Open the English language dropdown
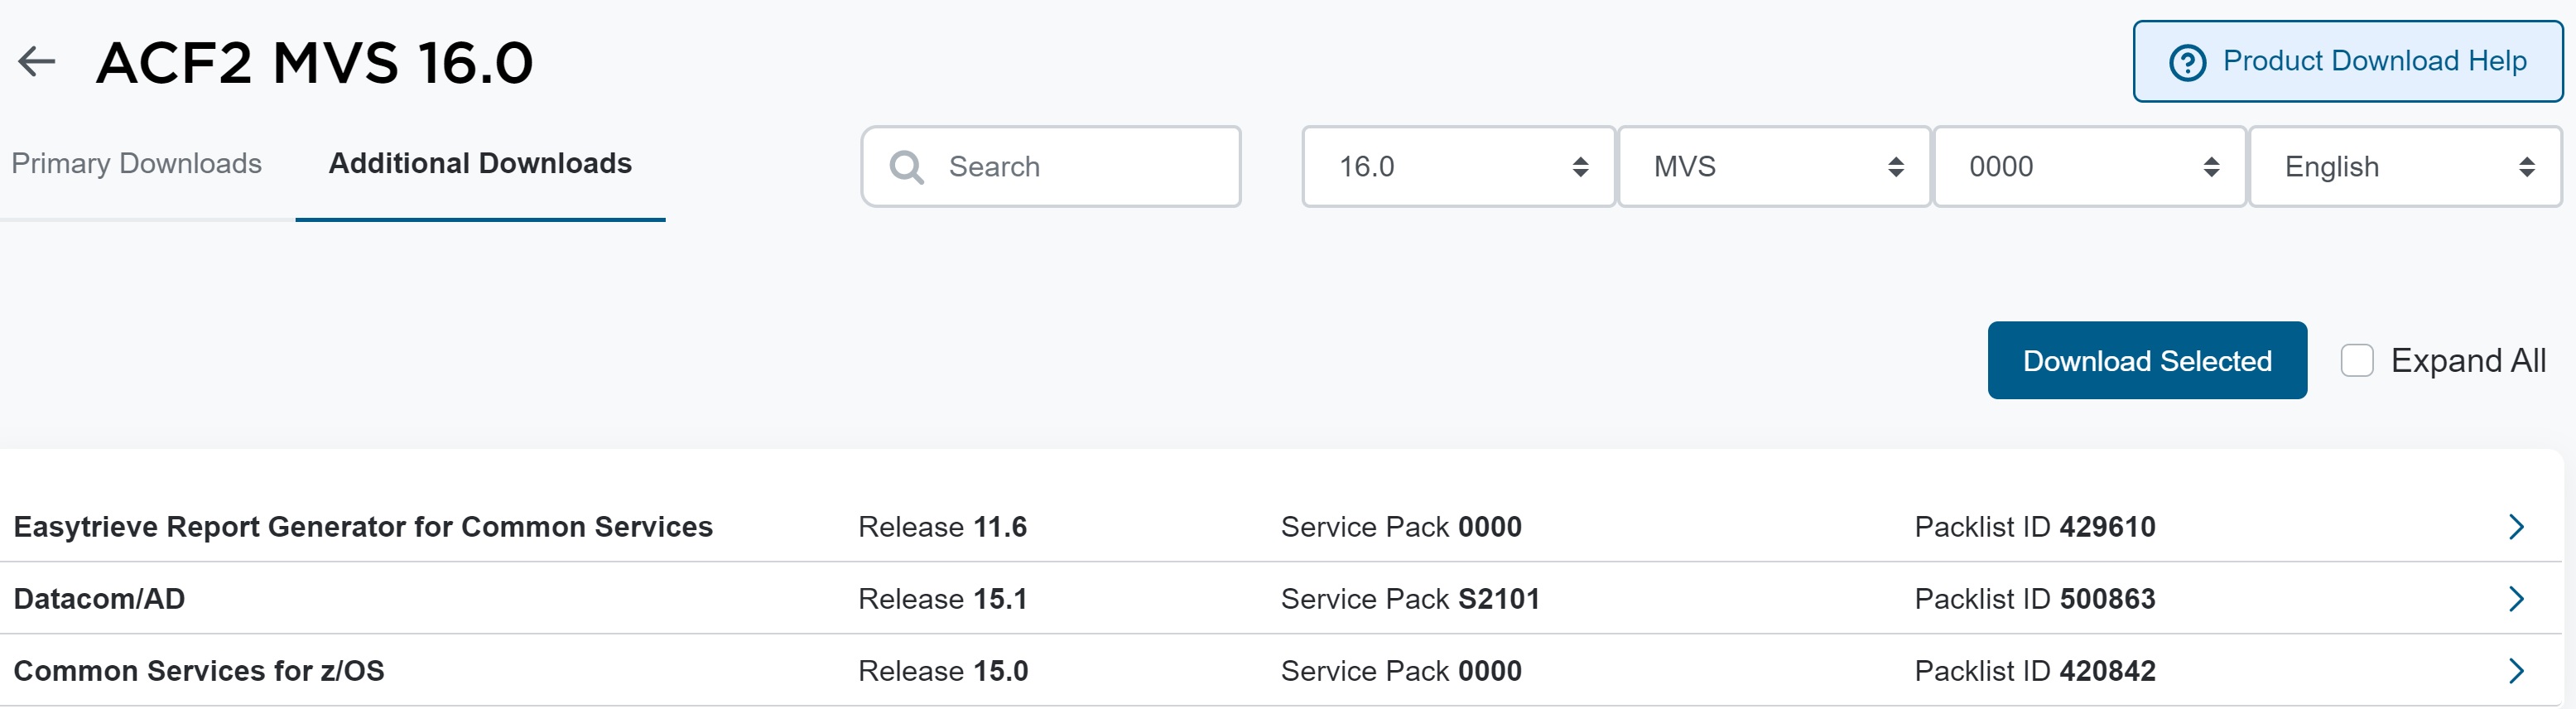This screenshot has width=2576, height=709. pos(2405,167)
